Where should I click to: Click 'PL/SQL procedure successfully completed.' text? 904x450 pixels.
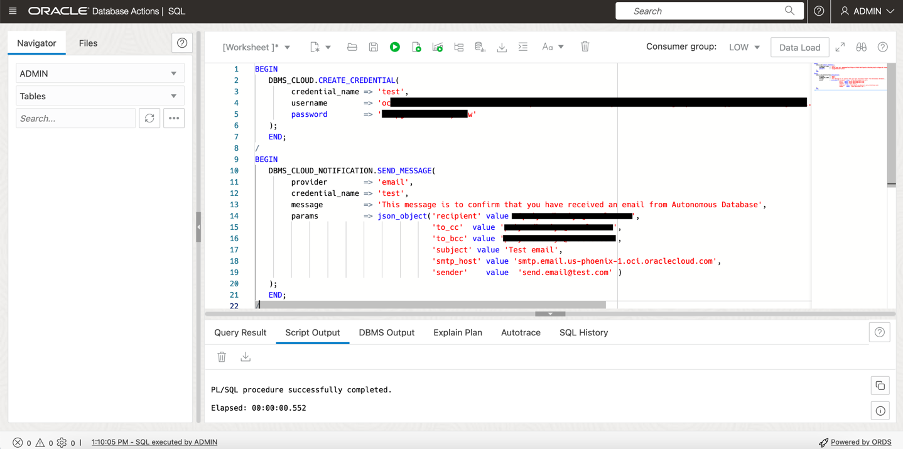(x=302, y=390)
